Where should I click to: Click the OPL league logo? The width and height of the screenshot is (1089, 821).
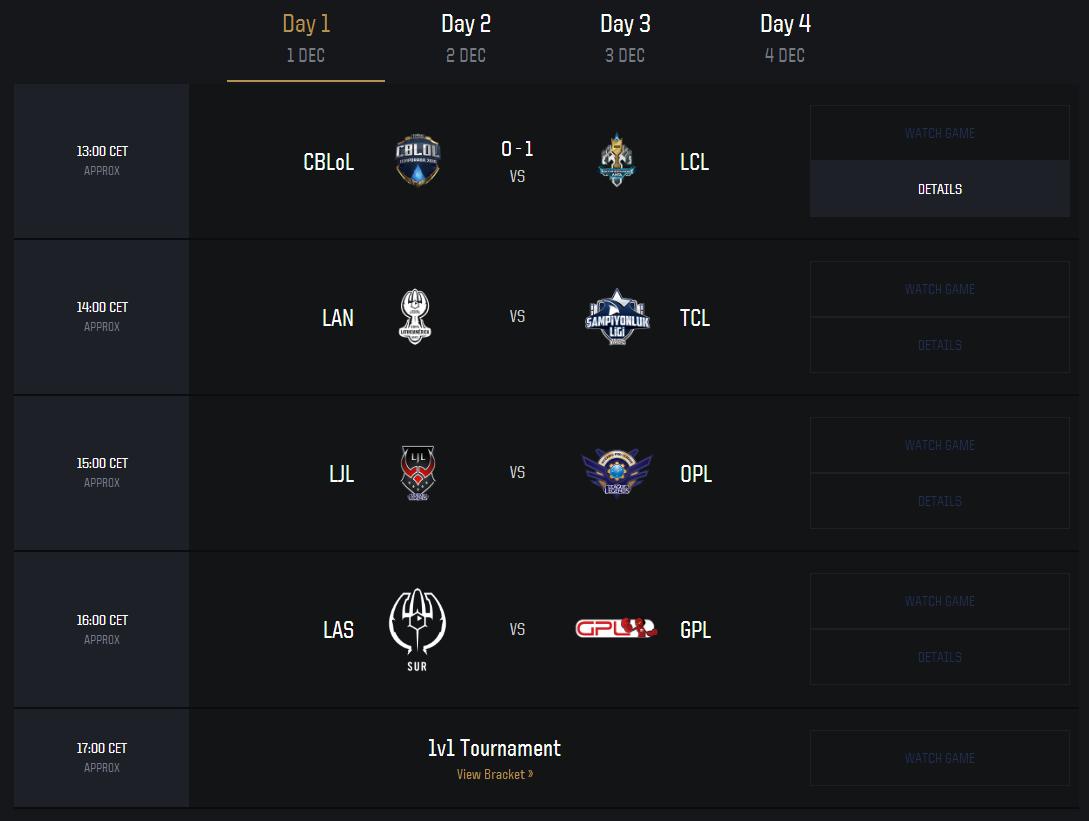(x=617, y=473)
